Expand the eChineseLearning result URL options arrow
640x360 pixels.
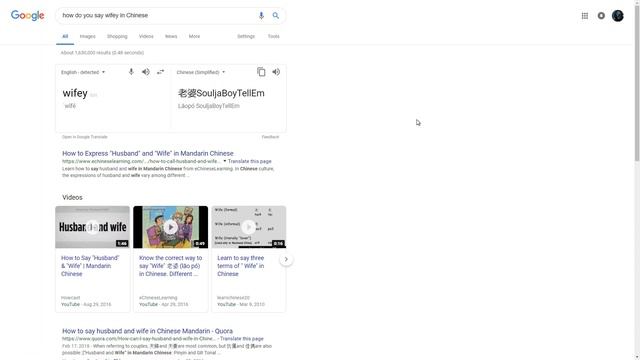224,161
